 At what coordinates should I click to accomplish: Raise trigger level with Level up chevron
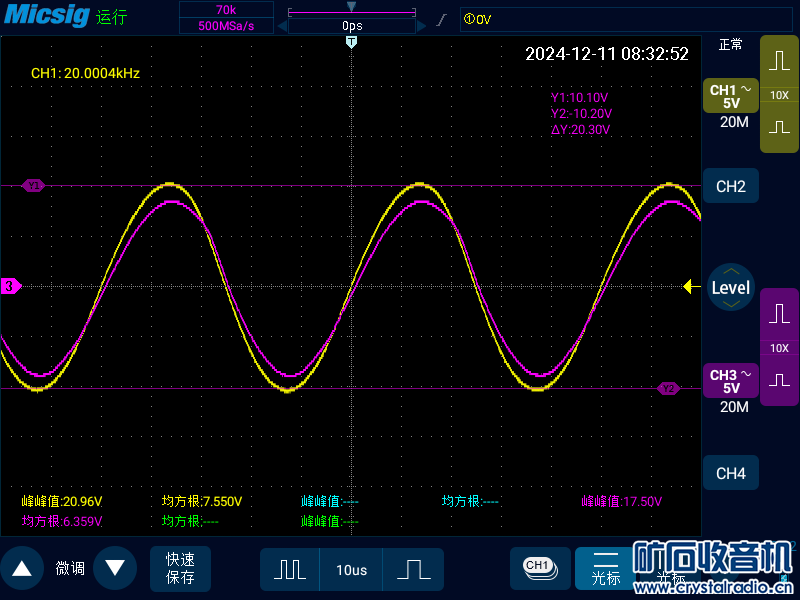(731, 271)
